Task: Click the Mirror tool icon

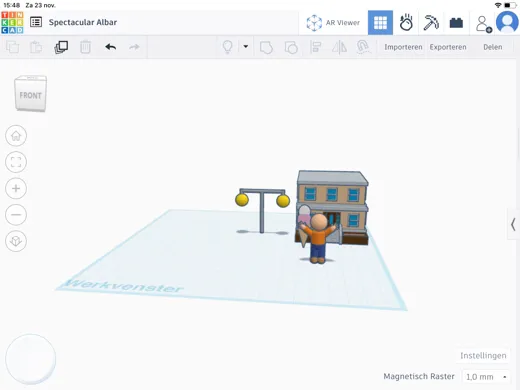Action: pyautogui.click(x=339, y=47)
